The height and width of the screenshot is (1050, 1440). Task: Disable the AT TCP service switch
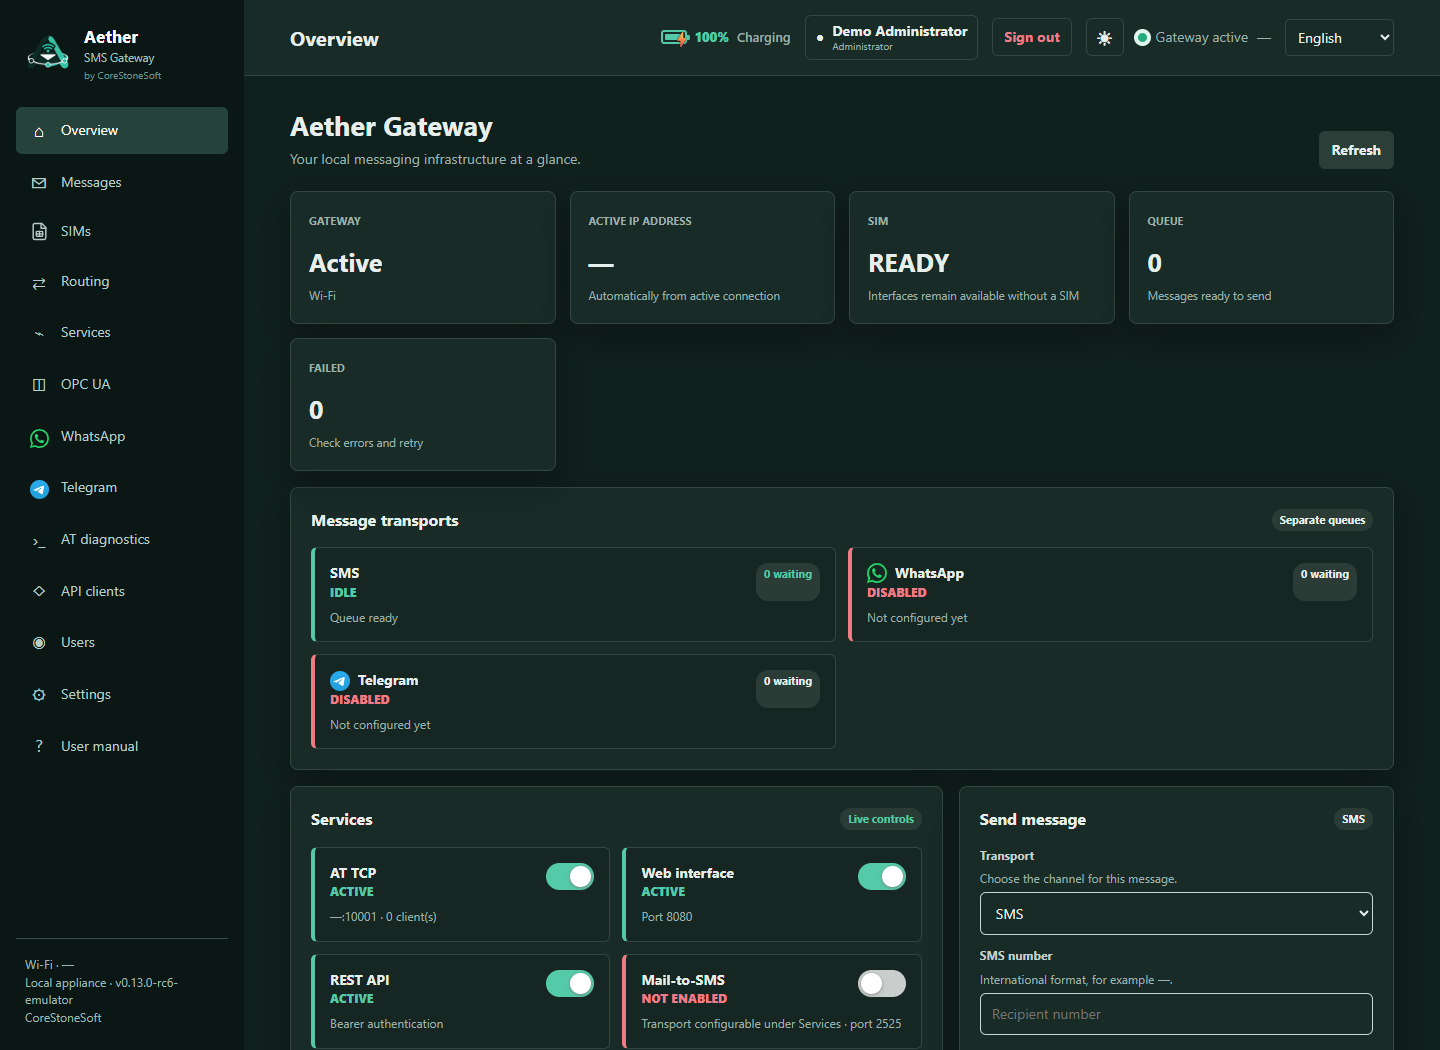(570, 877)
